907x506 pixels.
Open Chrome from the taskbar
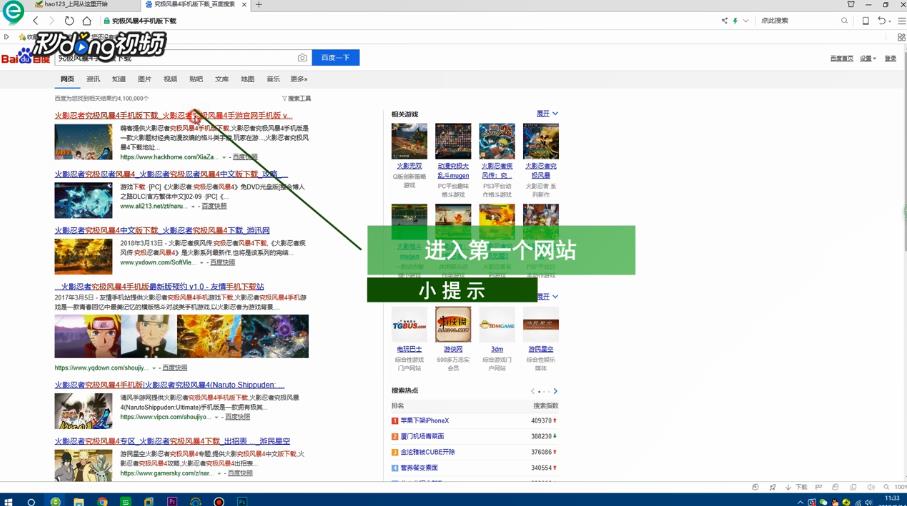(102, 501)
